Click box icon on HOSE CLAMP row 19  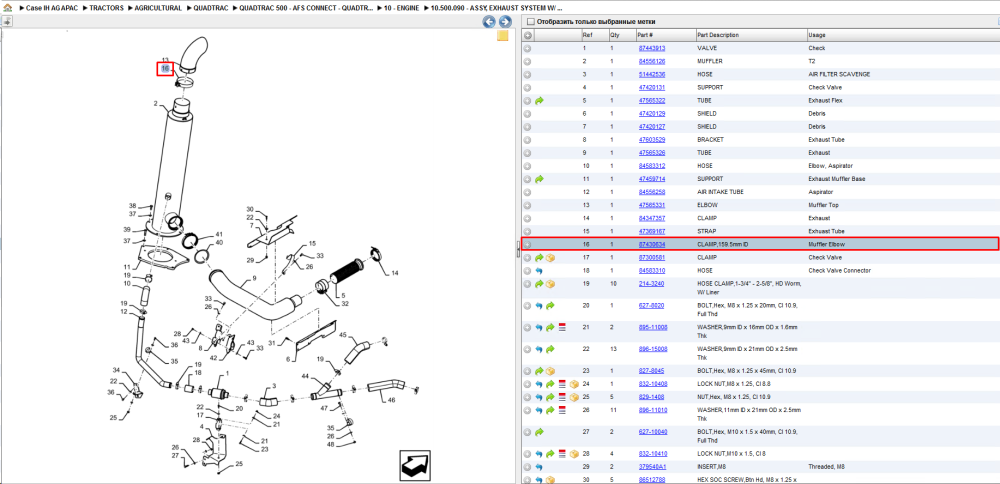(550, 284)
